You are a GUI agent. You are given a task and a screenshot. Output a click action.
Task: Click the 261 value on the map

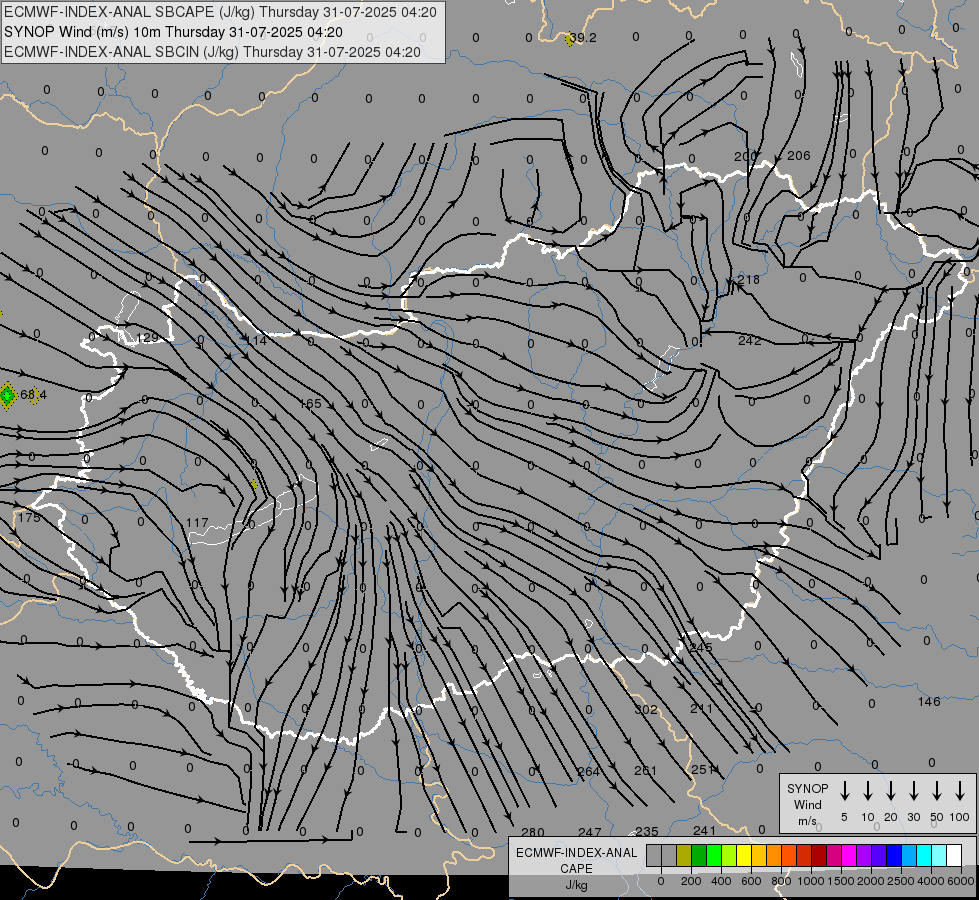645,771
